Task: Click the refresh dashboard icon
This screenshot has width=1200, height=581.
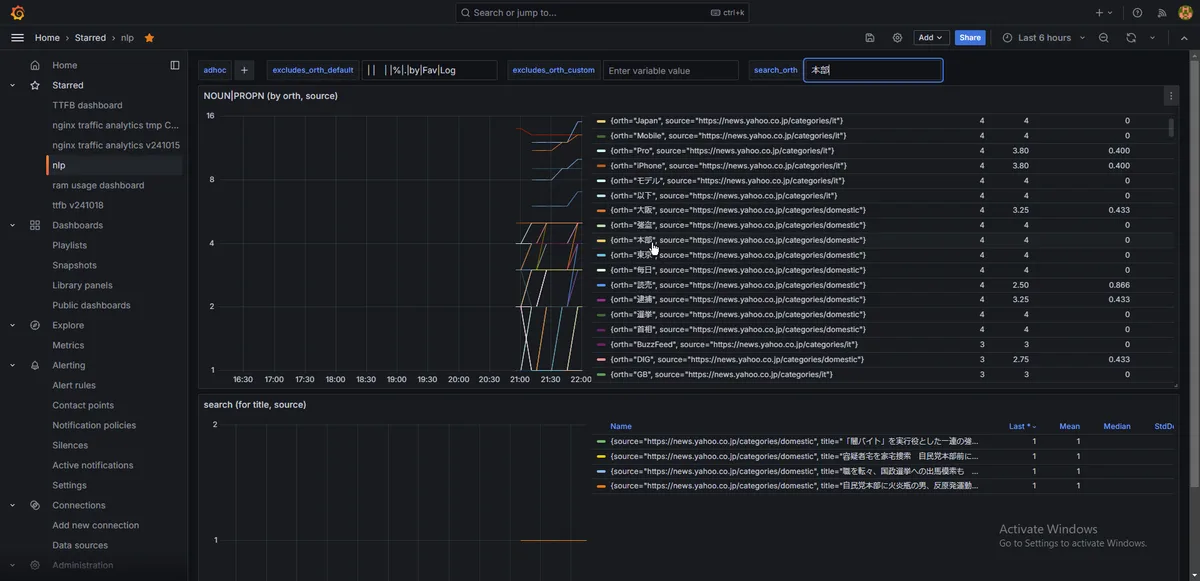Action: click(x=1131, y=38)
